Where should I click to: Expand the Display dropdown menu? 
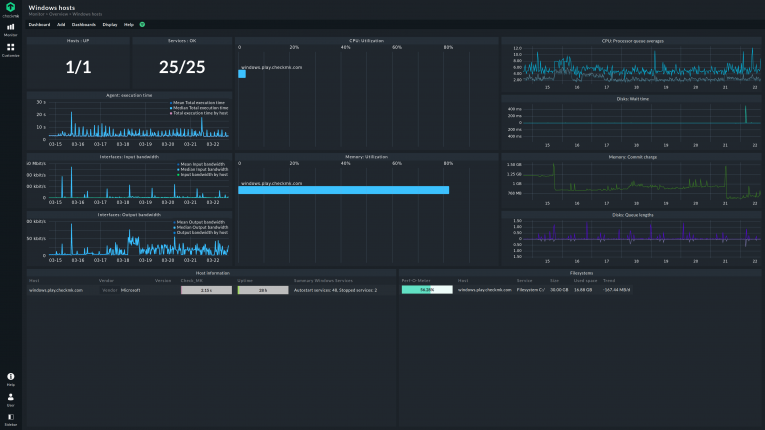[x=109, y=23]
